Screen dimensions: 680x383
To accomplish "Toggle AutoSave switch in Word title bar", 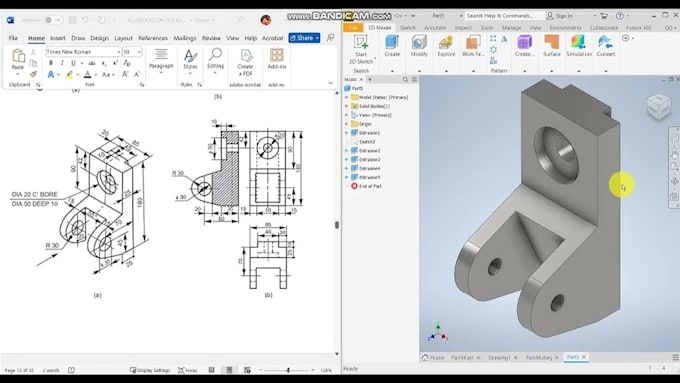I will tap(53, 20).
